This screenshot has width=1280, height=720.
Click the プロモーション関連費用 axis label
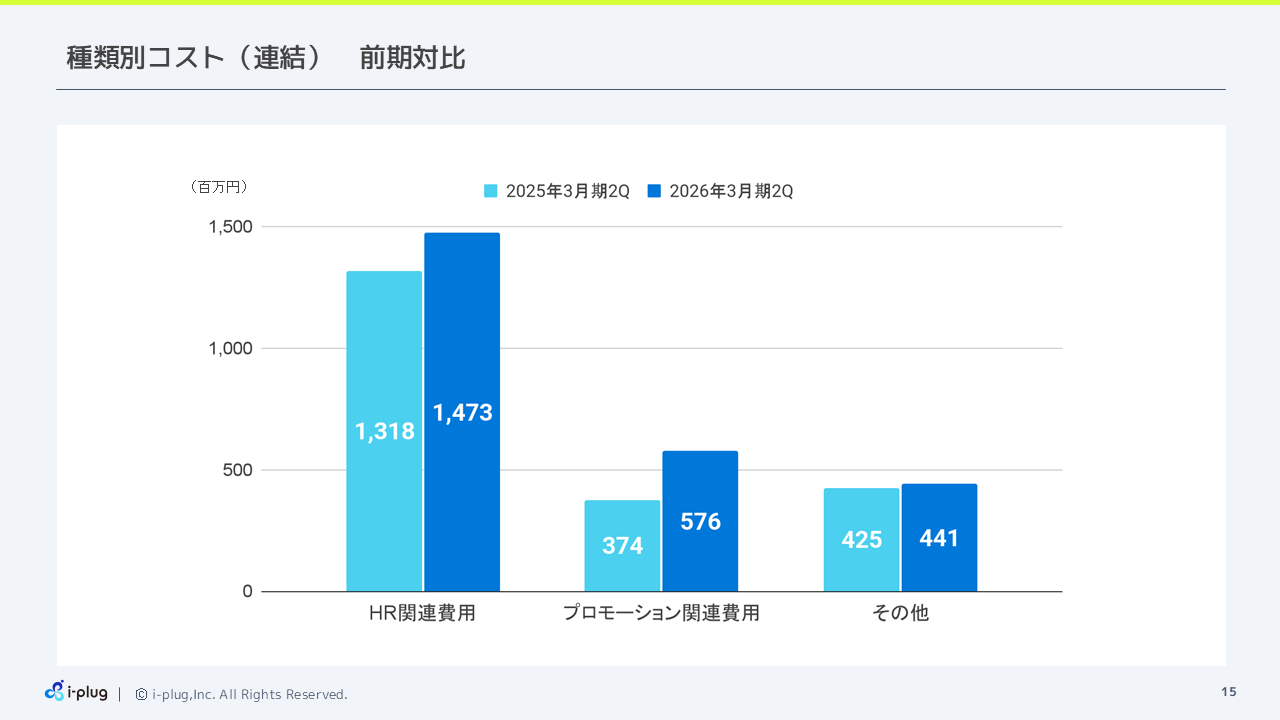(x=661, y=613)
